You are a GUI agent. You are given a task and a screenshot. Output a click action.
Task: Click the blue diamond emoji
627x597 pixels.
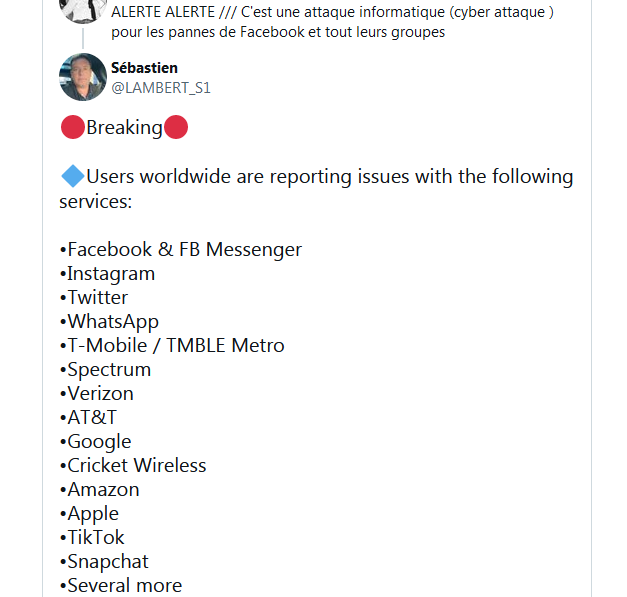[72, 176]
